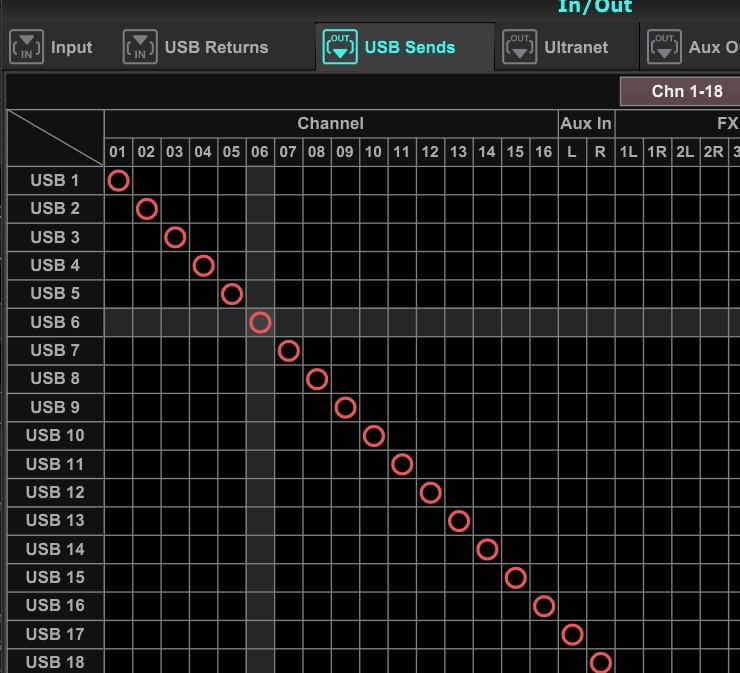Image resolution: width=740 pixels, height=673 pixels.
Task: Select the USB Sends tab label
Action: point(410,47)
